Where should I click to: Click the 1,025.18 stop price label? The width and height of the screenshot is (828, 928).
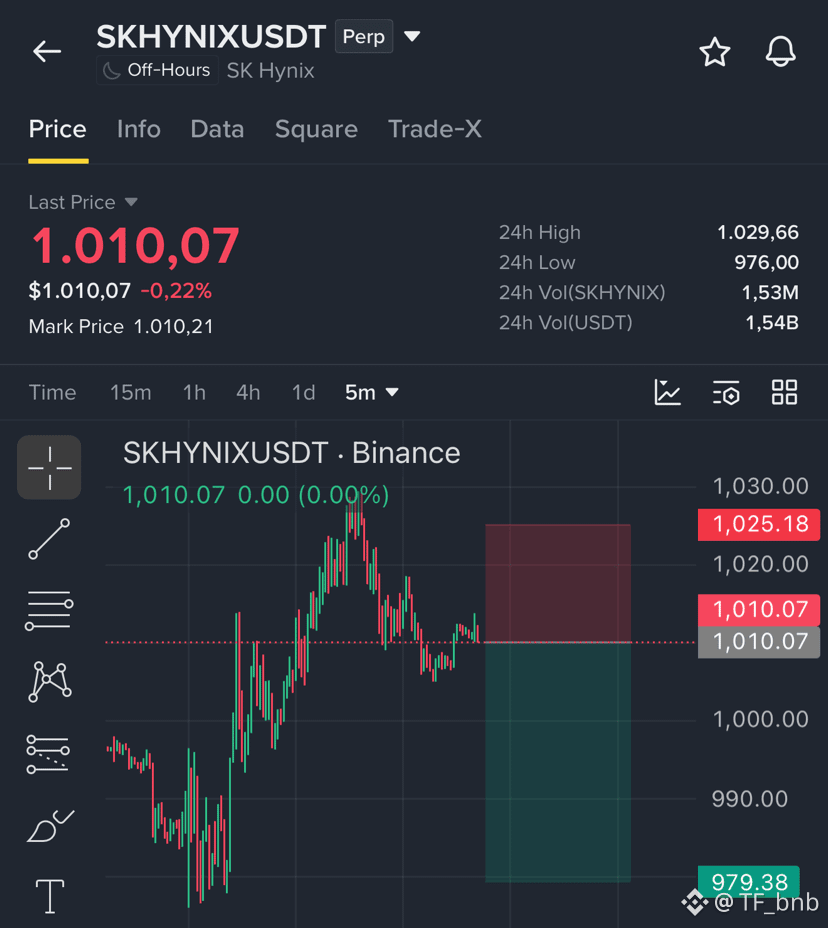click(x=759, y=524)
